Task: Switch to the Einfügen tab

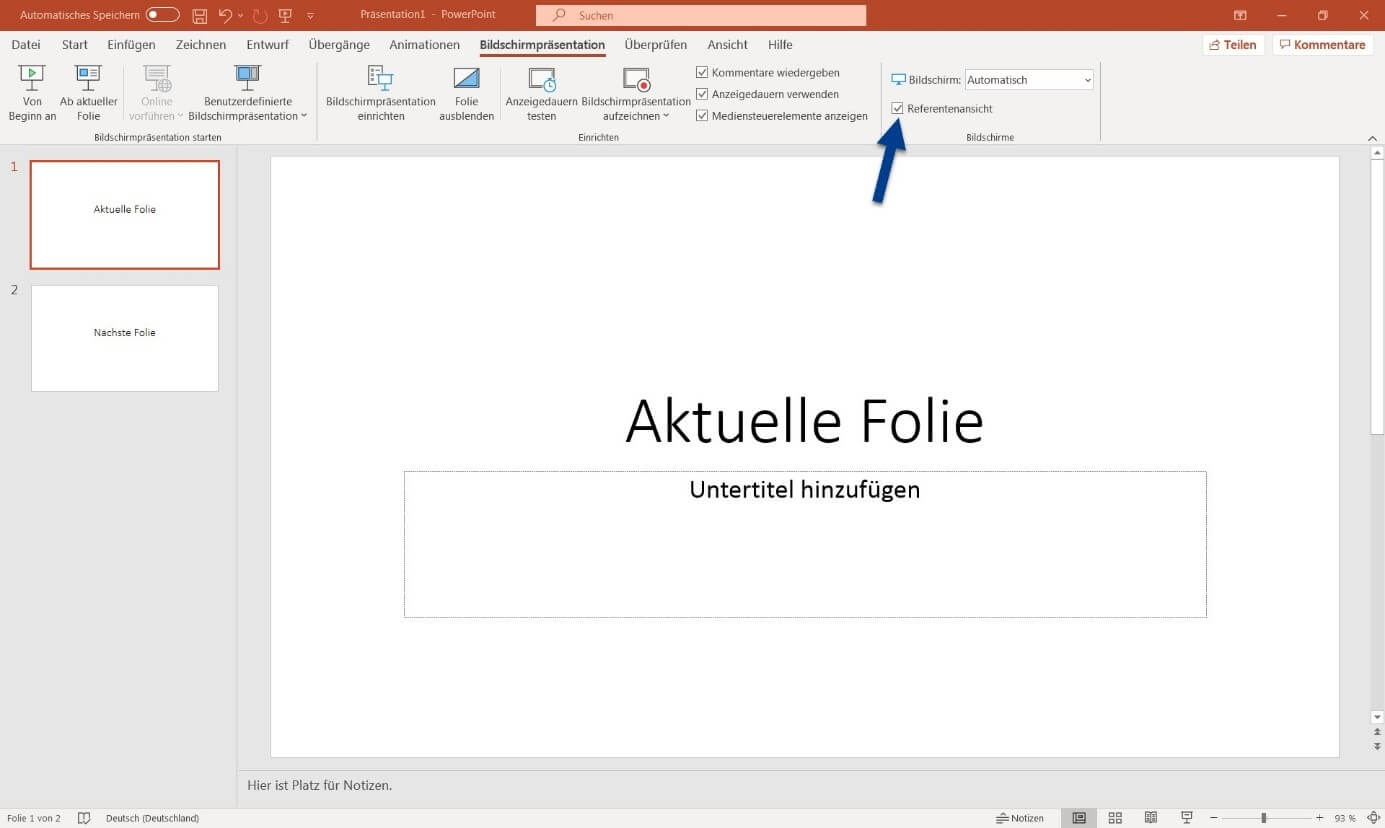Action: point(131,45)
